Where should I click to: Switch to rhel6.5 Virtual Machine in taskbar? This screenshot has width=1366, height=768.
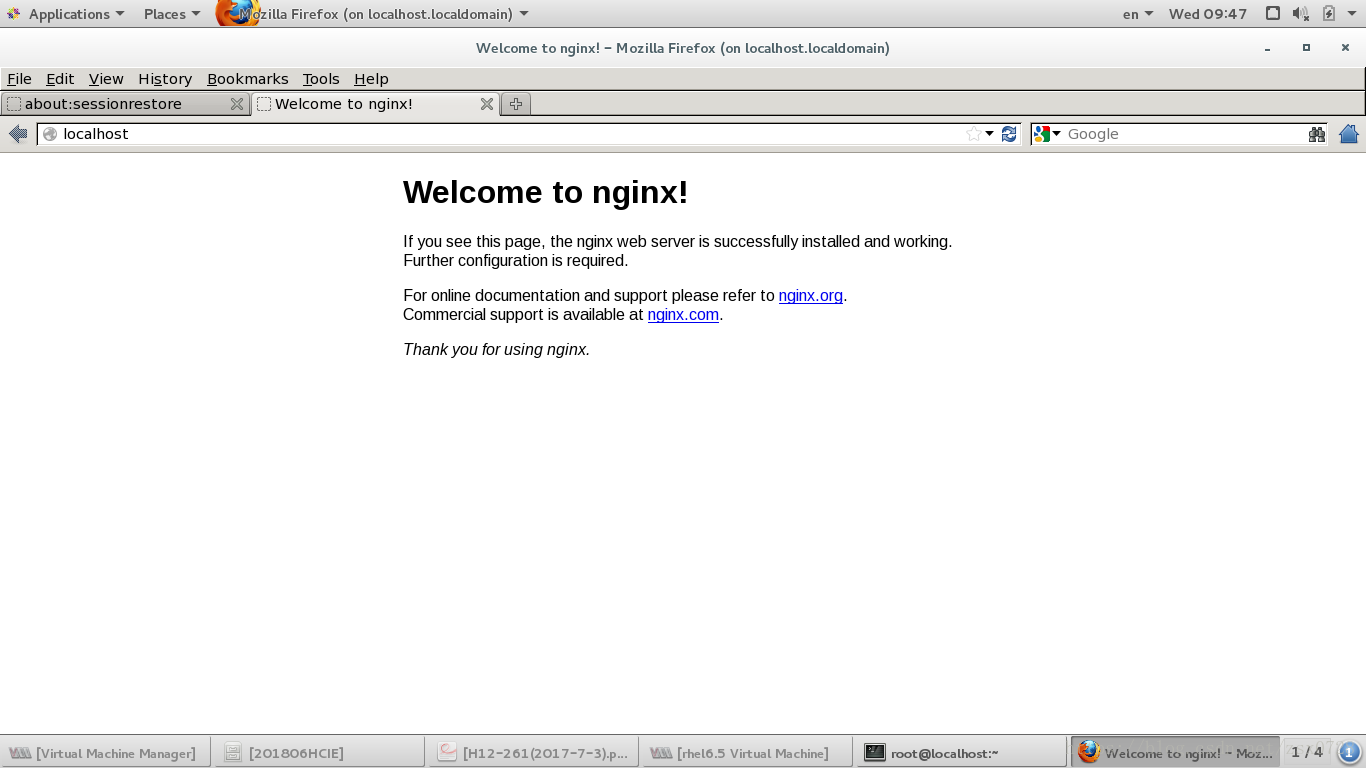[747, 753]
